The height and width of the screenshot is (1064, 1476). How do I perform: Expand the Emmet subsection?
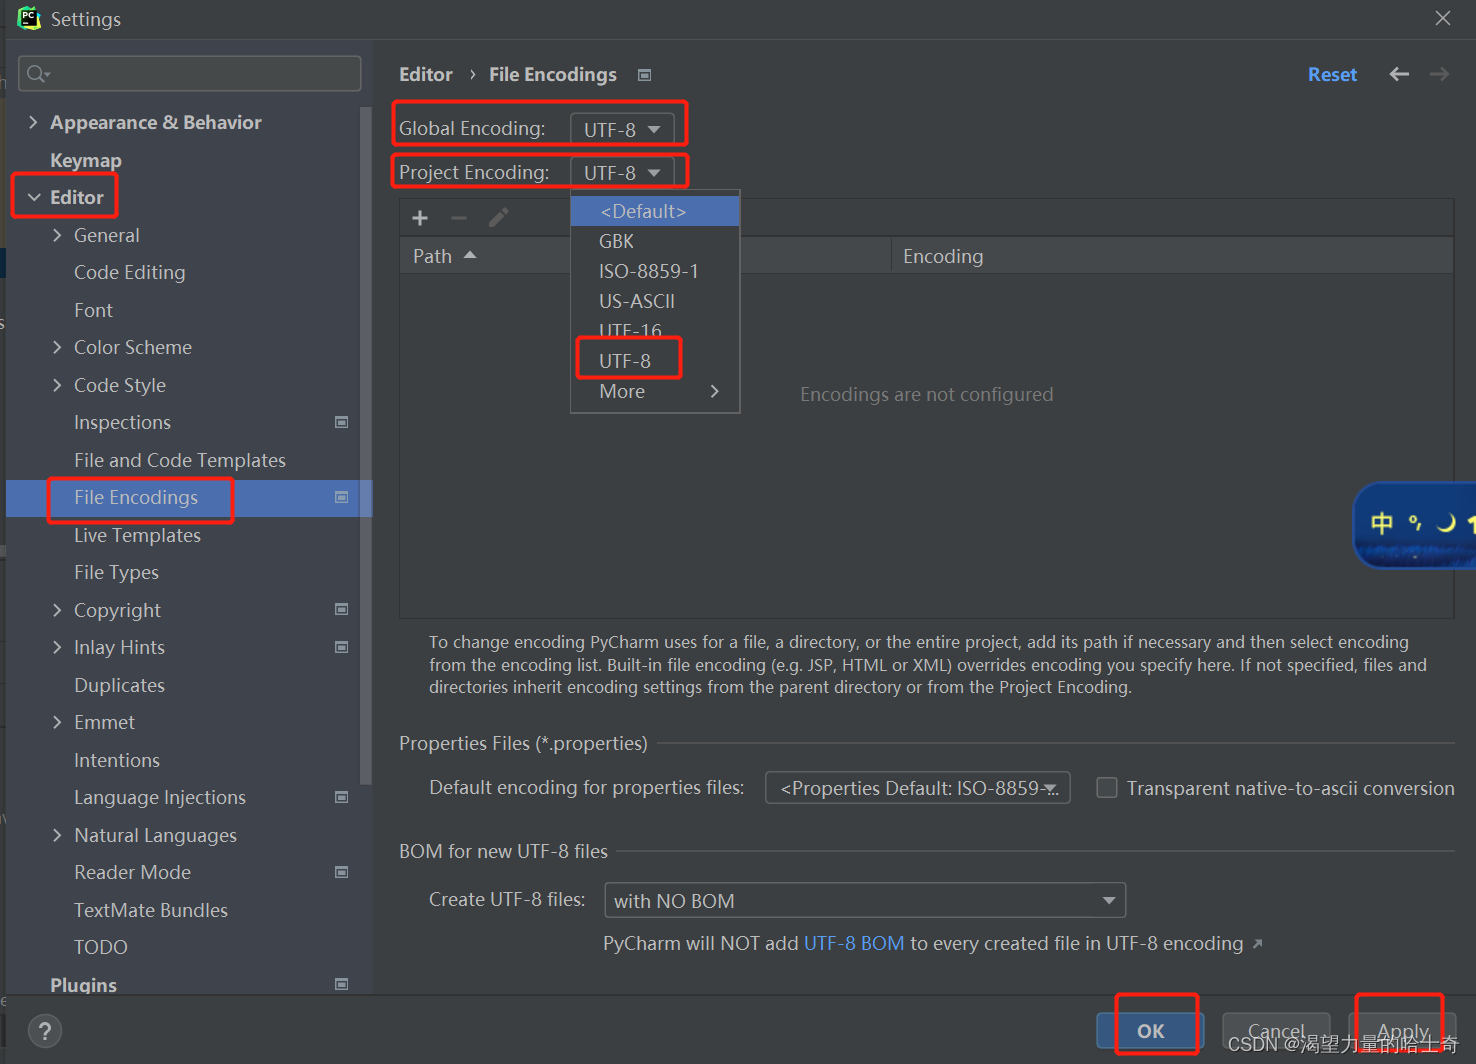(57, 722)
